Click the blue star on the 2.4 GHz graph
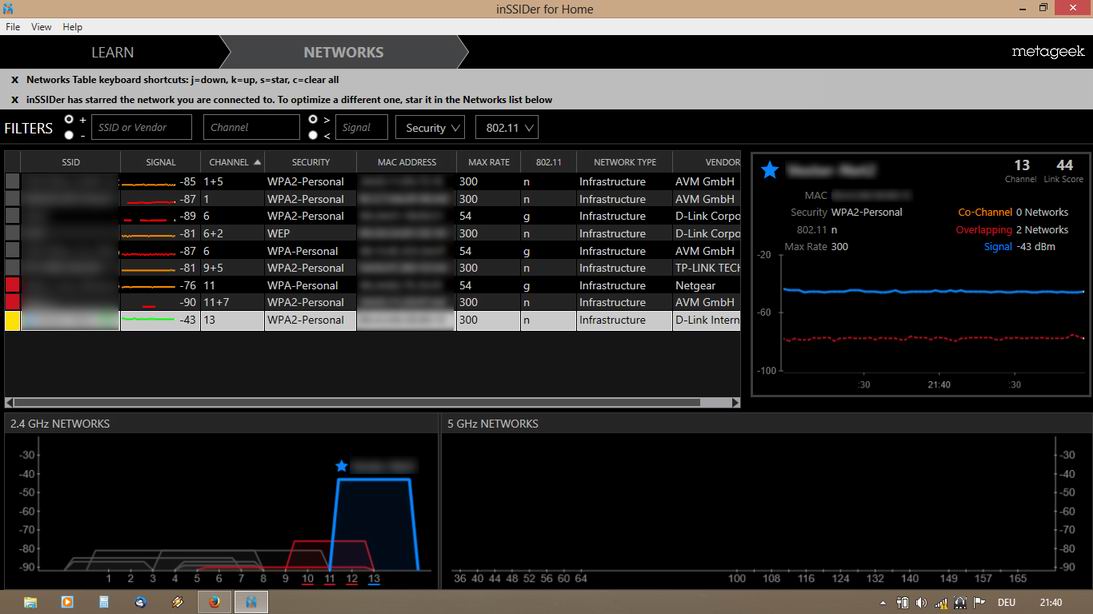Image resolution: width=1093 pixels, height=614 pixels. click(x=342, y=466)
